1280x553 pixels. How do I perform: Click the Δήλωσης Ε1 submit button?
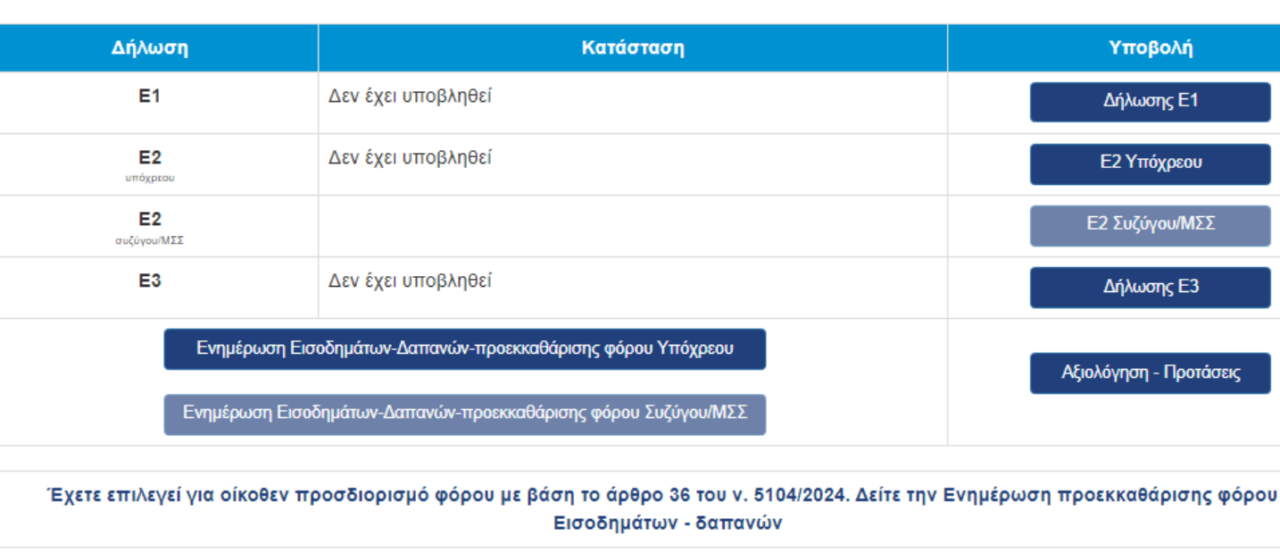[x=1150, y=102]
